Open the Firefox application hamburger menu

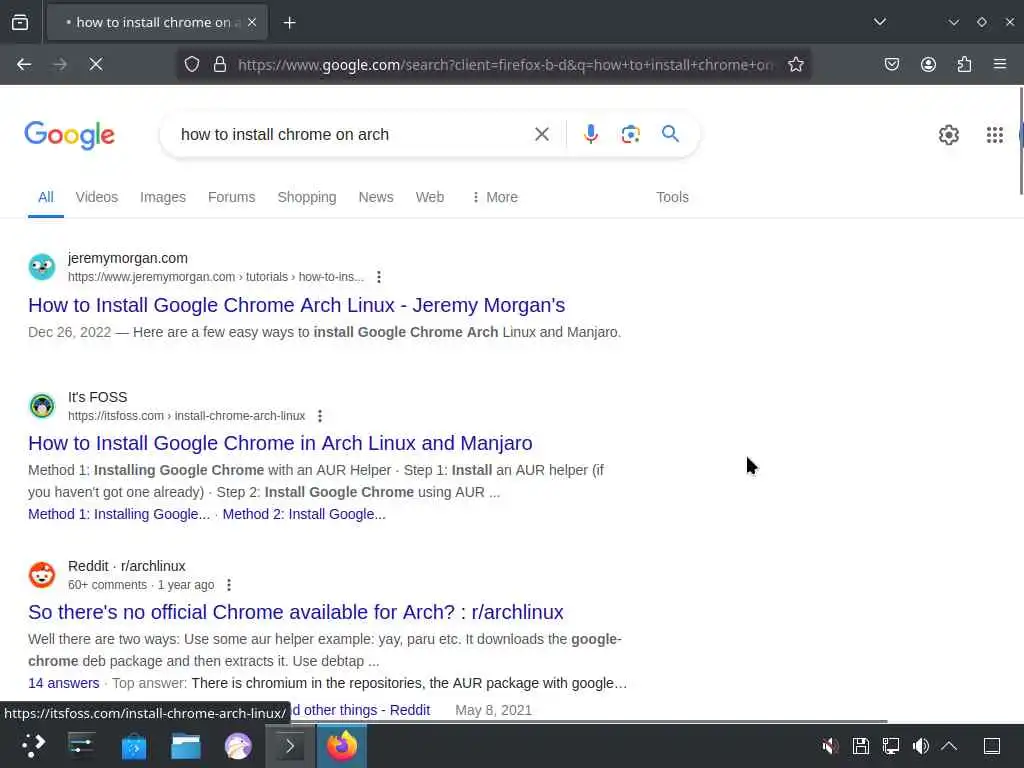(x=999, y=64)
